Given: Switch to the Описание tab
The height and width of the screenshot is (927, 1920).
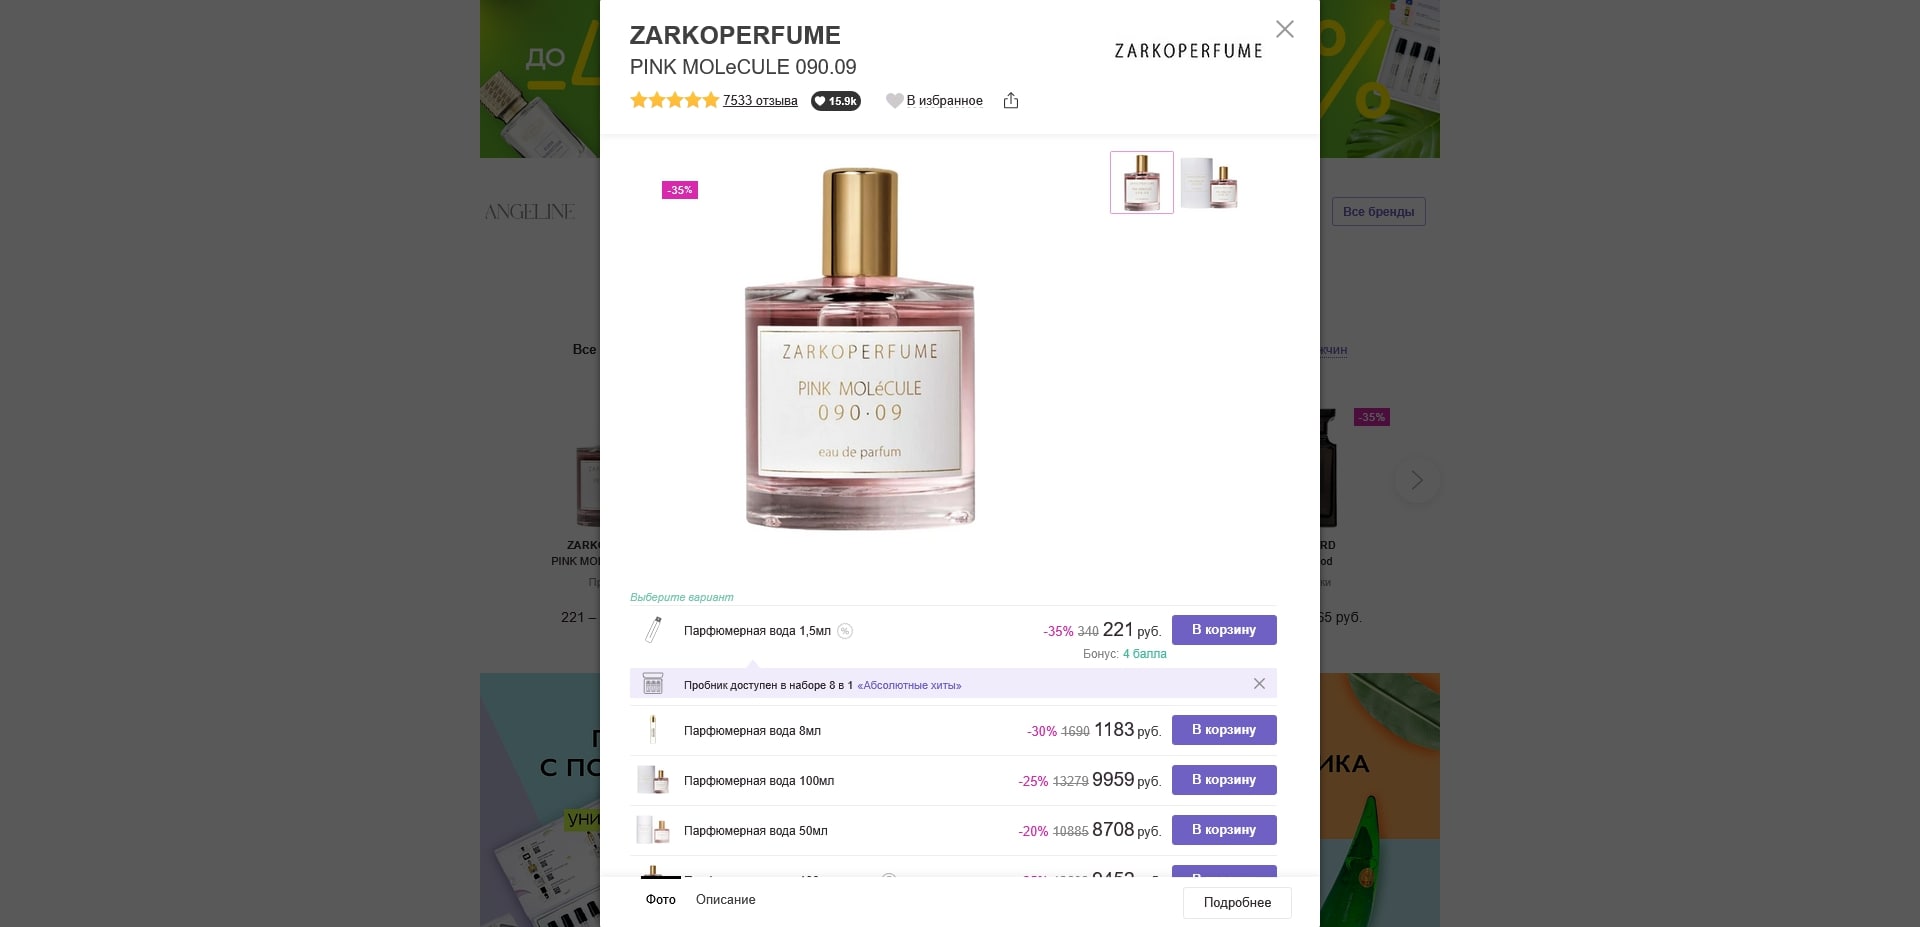Looking at the screenshot, I should point(726,899).
